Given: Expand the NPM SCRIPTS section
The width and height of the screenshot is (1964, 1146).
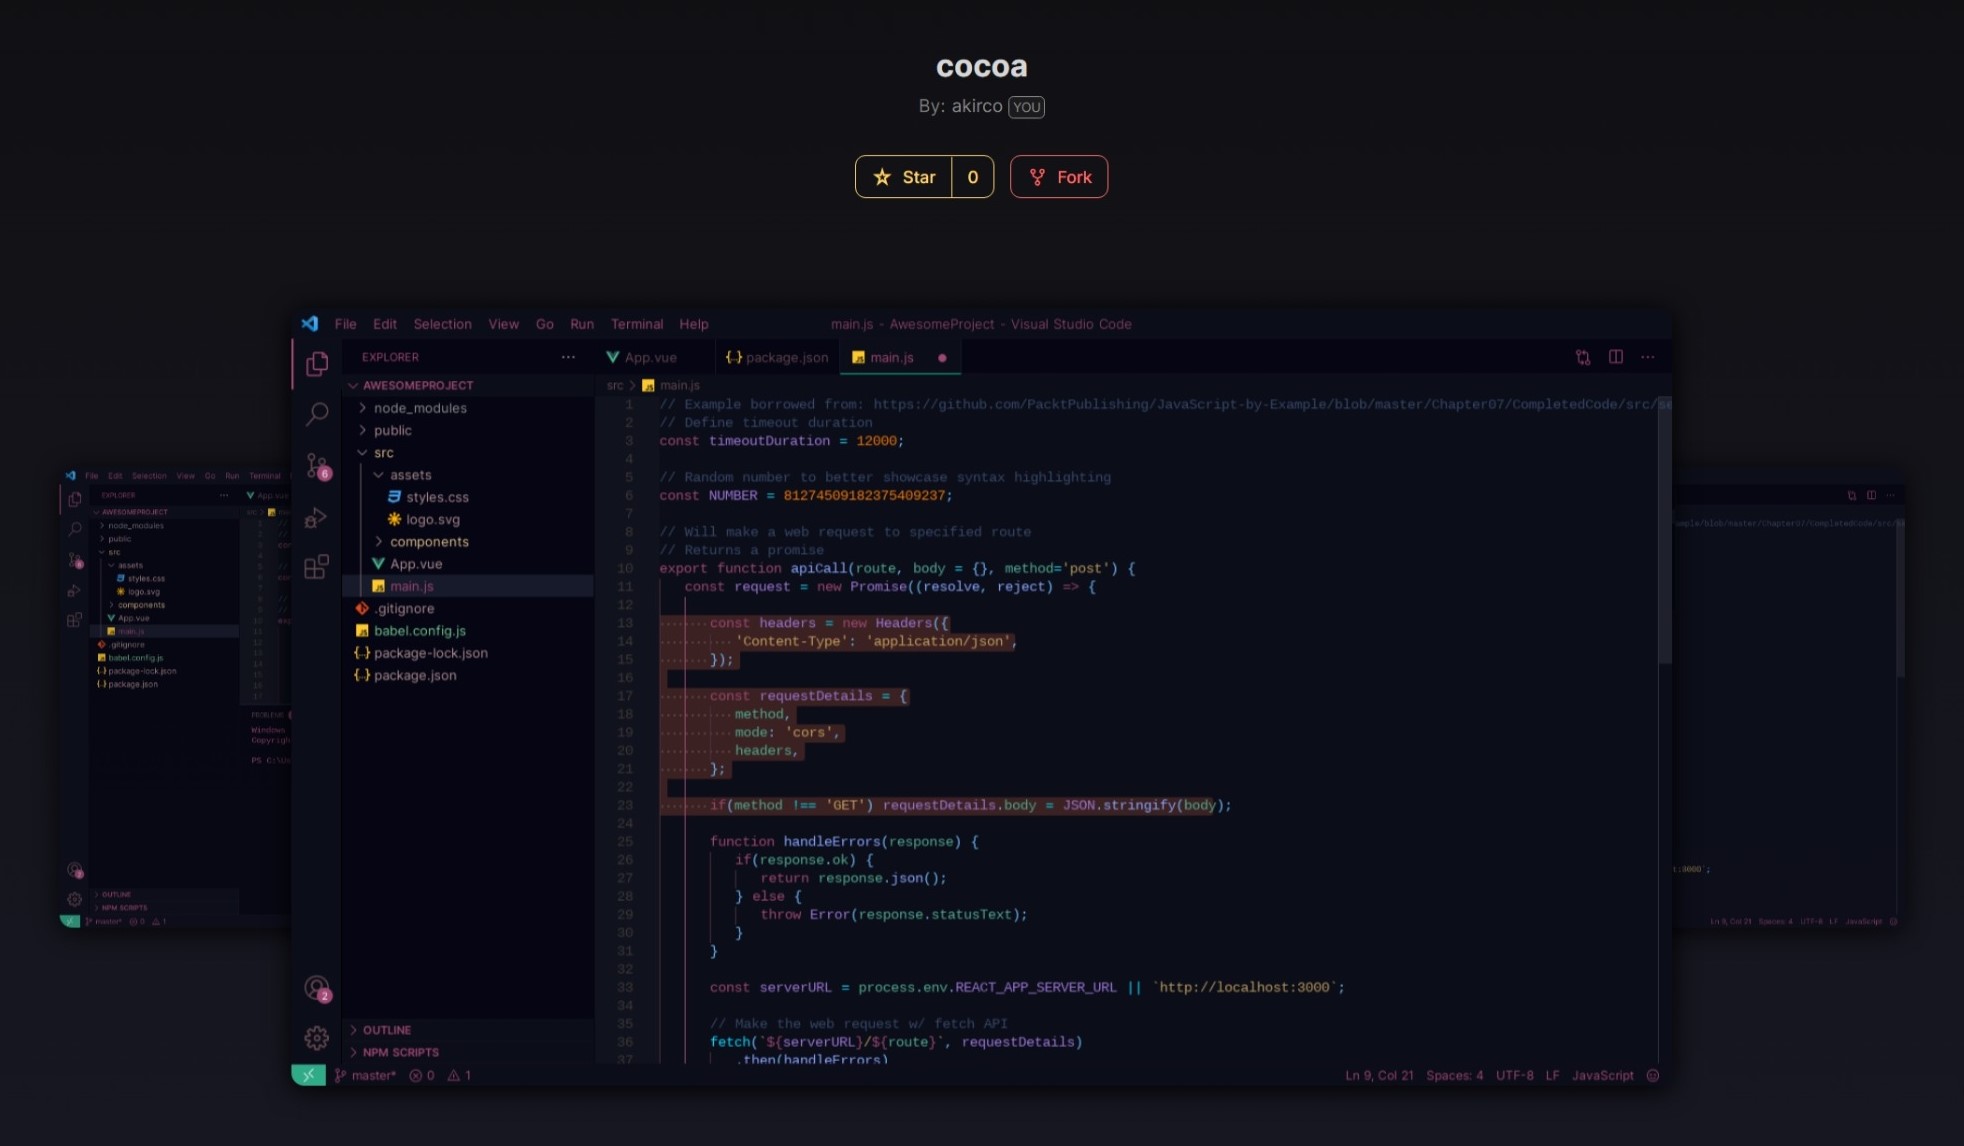Looking at the screenshot, I should [400, 1052].
